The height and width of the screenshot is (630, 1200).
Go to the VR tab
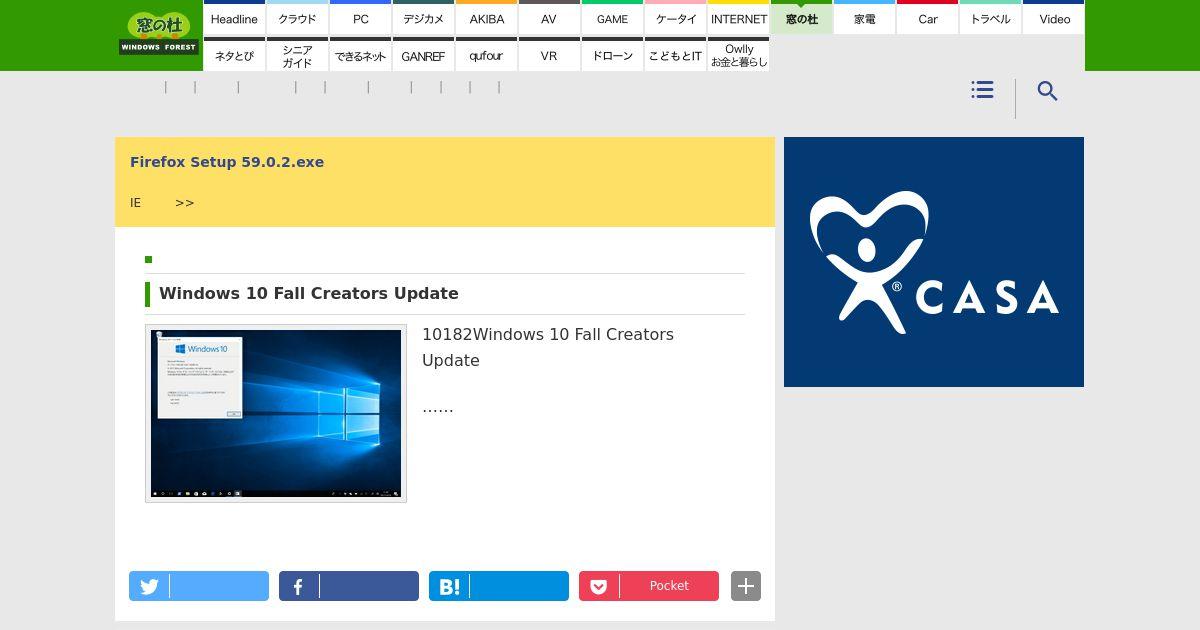[549, 55]
